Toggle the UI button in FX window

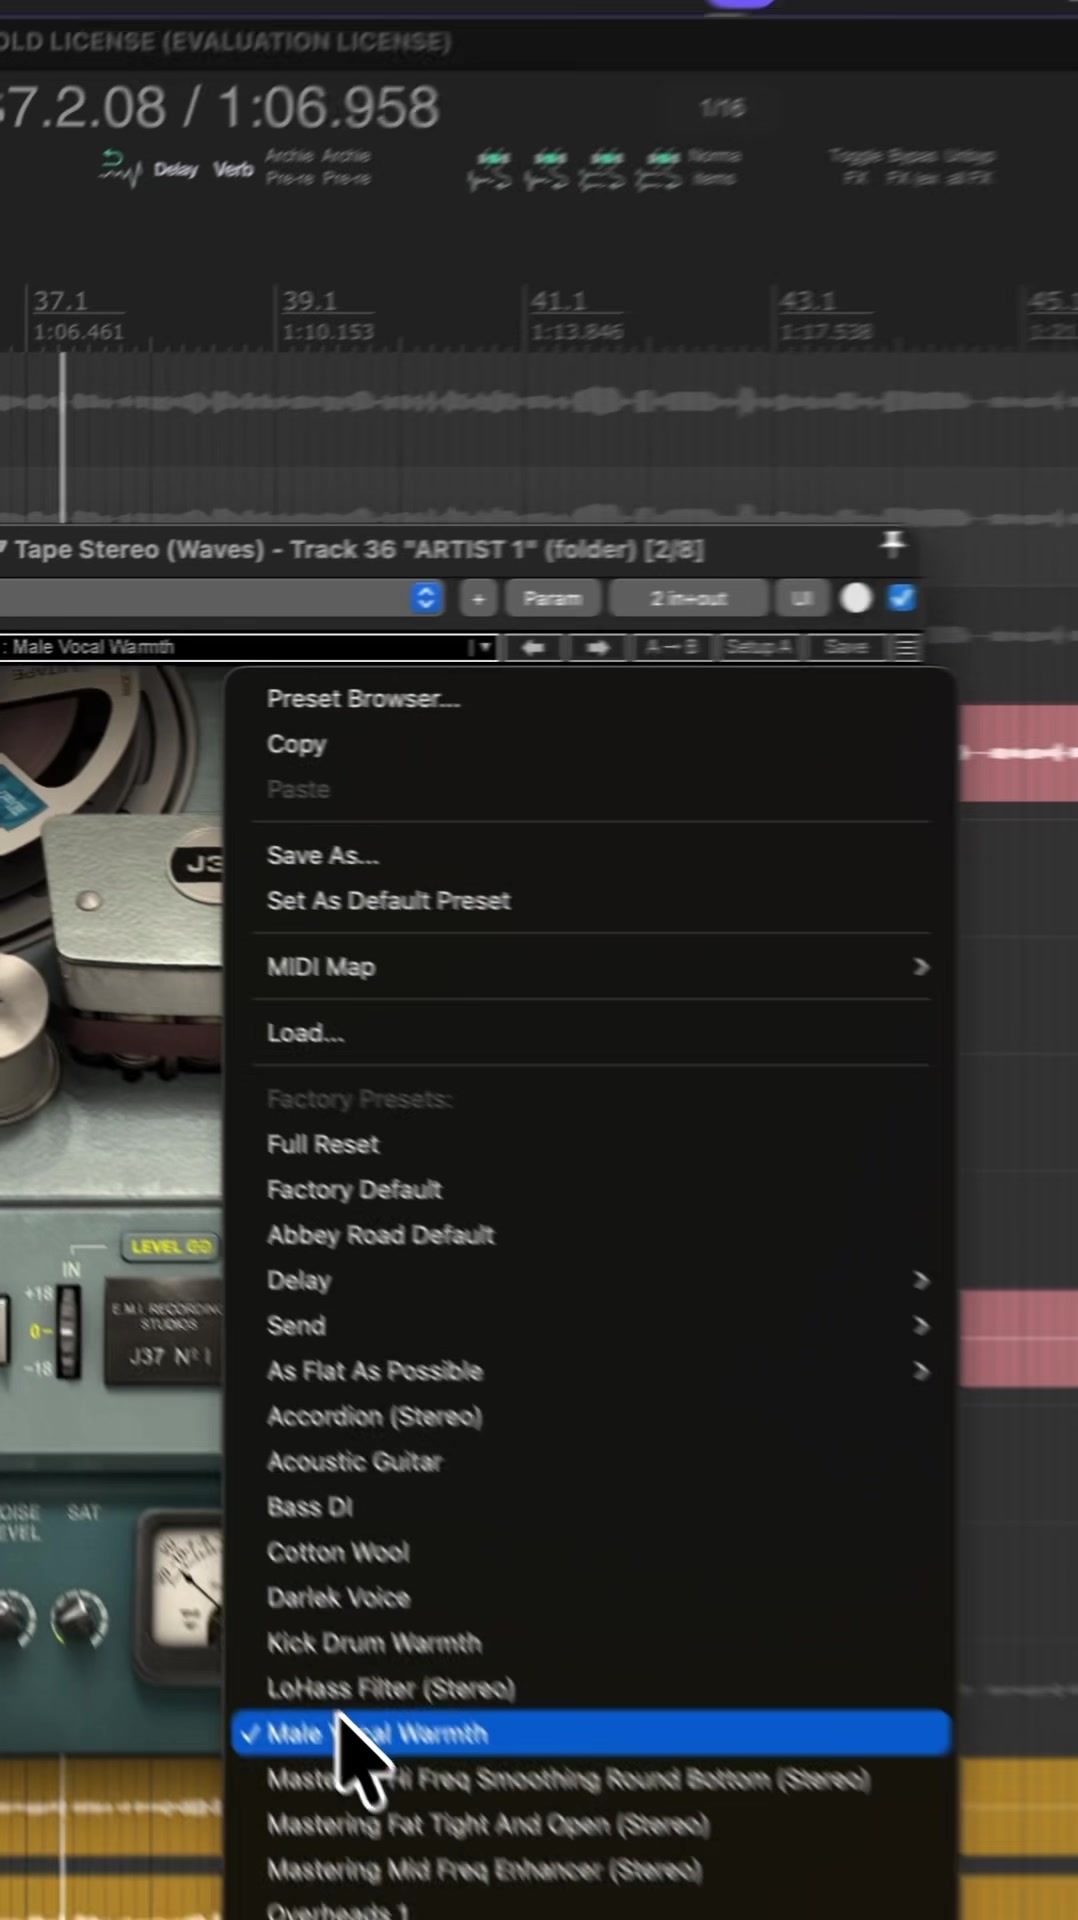801,598
